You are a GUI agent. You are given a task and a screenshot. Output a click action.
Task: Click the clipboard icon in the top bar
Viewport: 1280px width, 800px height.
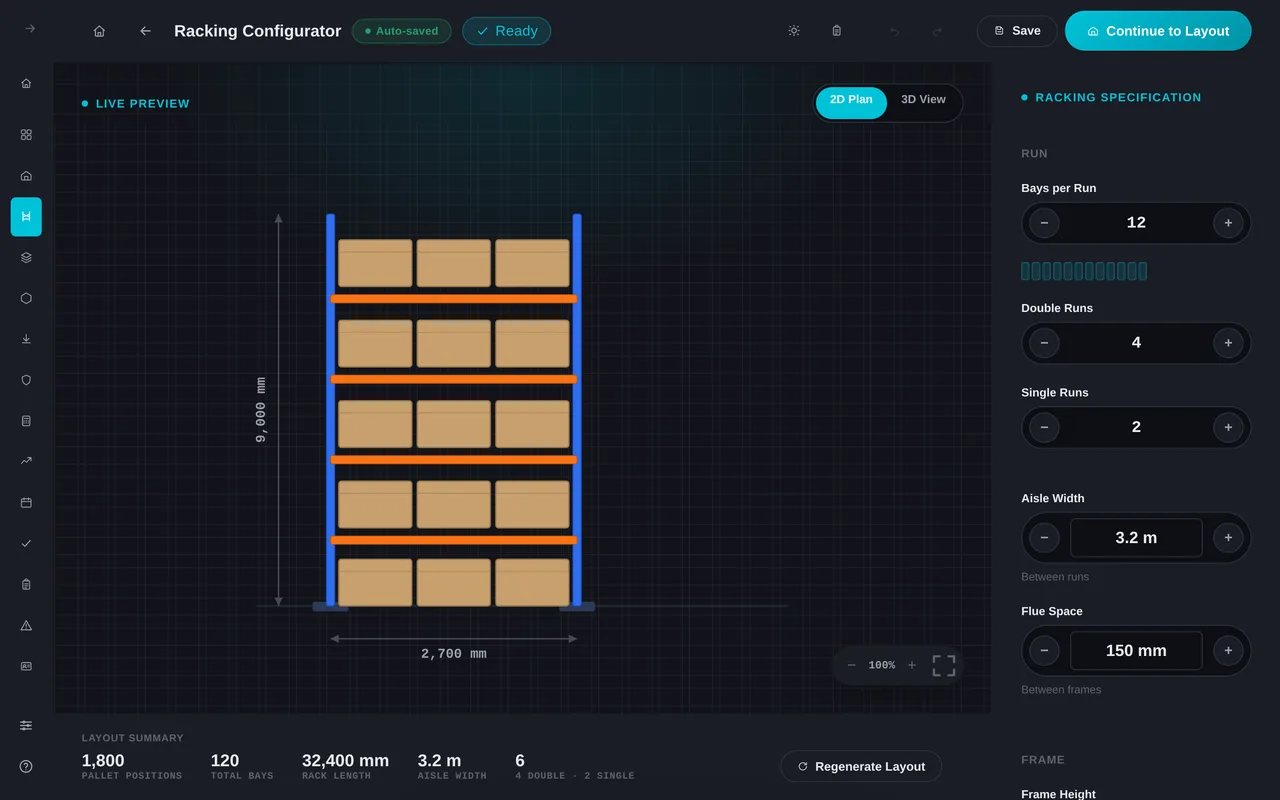click(x=837, y=31)
